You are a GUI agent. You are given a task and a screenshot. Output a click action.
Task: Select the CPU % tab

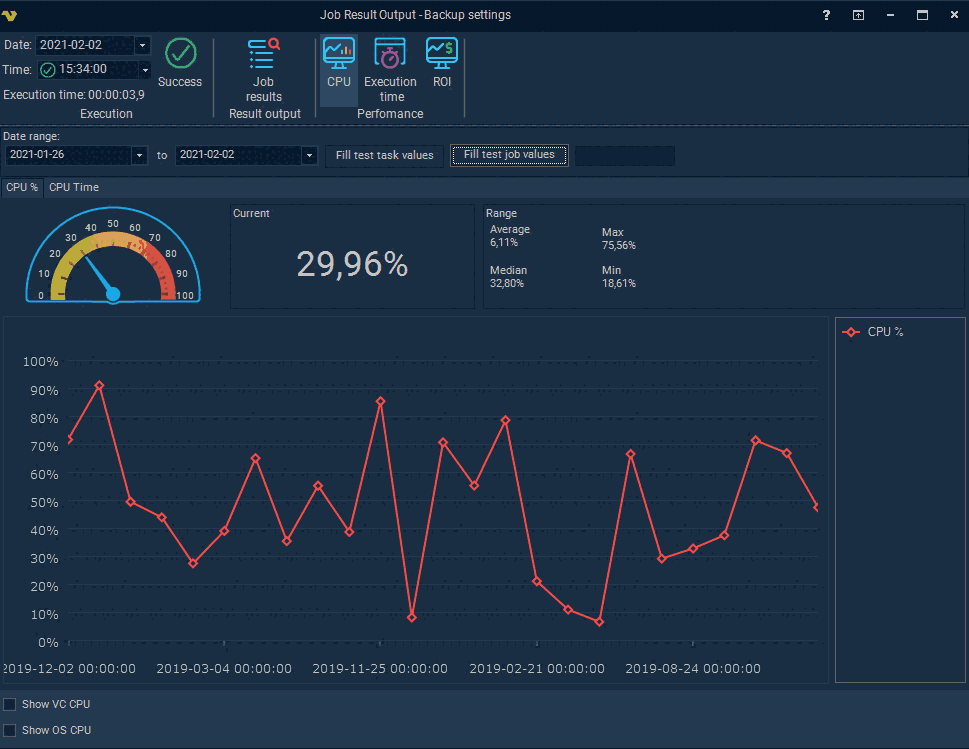(x=22, y=187)
